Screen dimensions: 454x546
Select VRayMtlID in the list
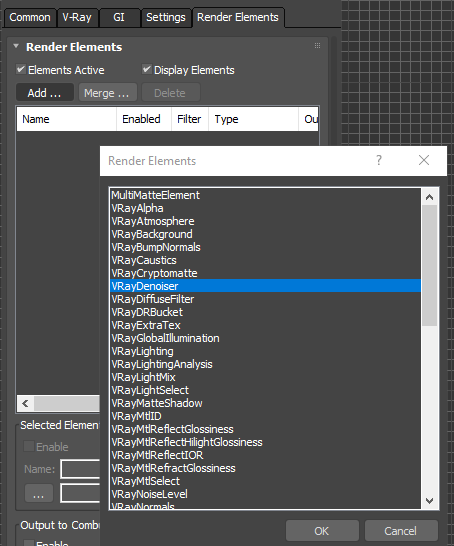pos(265,416)
